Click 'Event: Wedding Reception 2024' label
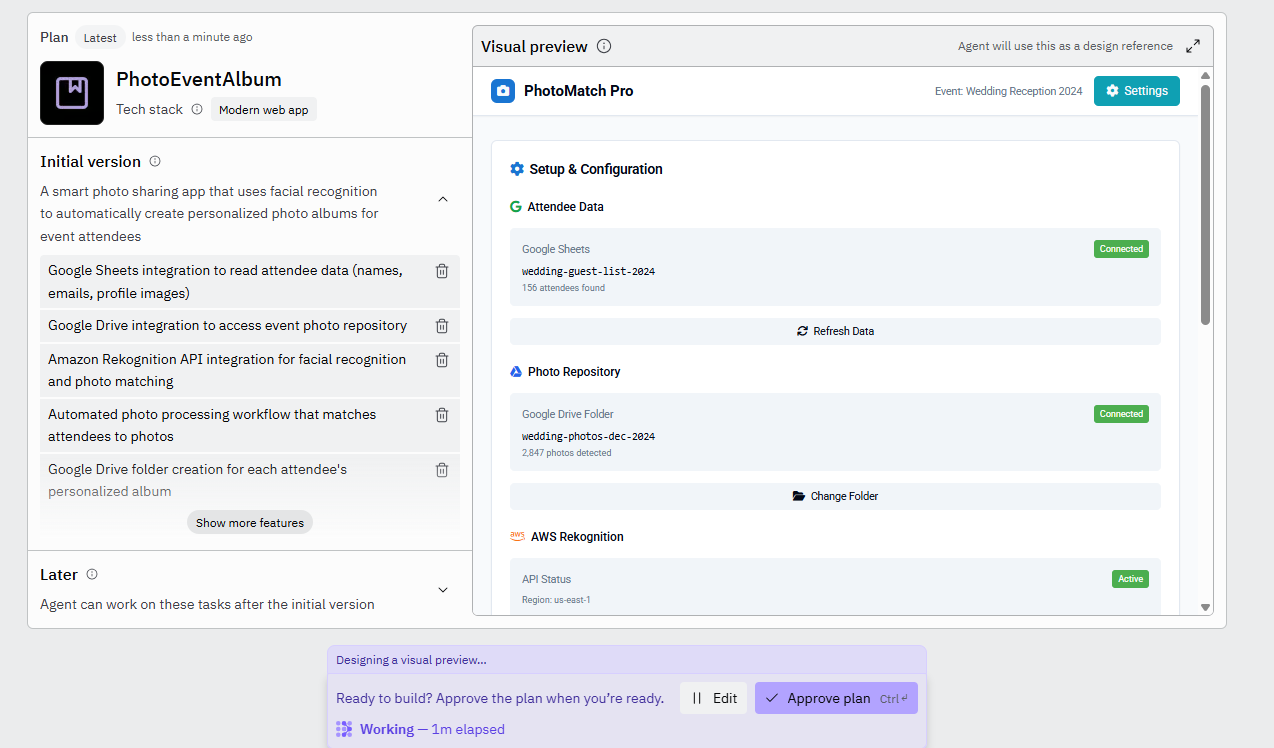This screenshot has width=1274, height=748. pos(1008,91)
